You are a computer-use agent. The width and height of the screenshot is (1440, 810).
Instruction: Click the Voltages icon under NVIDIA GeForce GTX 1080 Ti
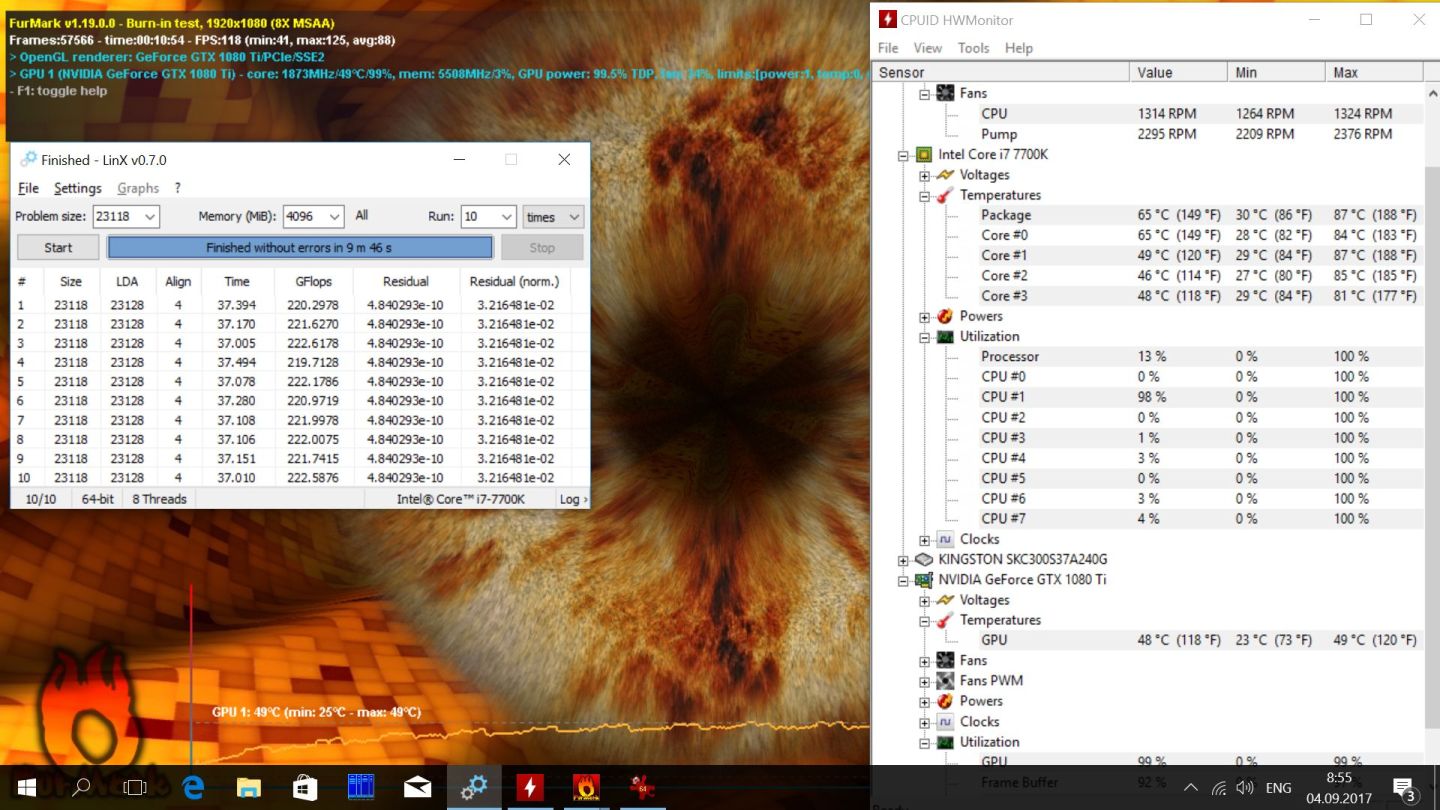click(x=945, y=600)
